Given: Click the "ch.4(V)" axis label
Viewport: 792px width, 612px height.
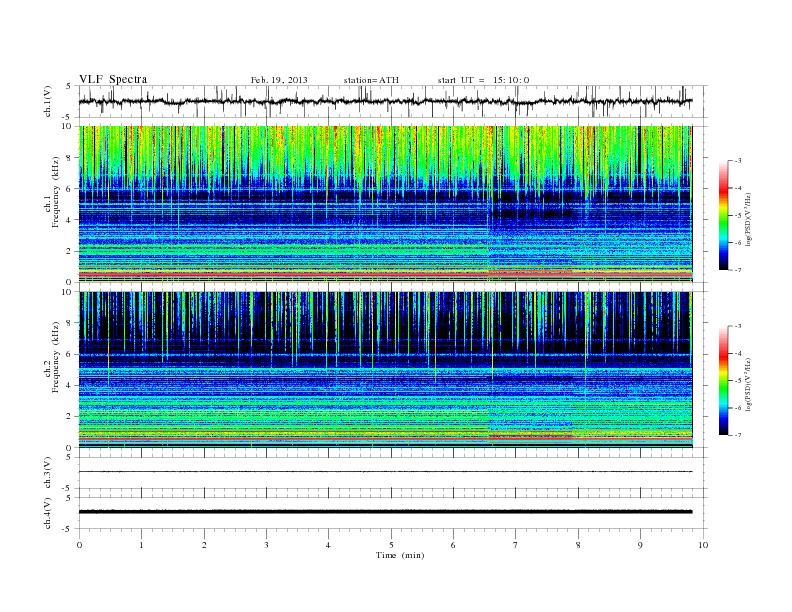Looking at the screenshot, I should (48, 513).
